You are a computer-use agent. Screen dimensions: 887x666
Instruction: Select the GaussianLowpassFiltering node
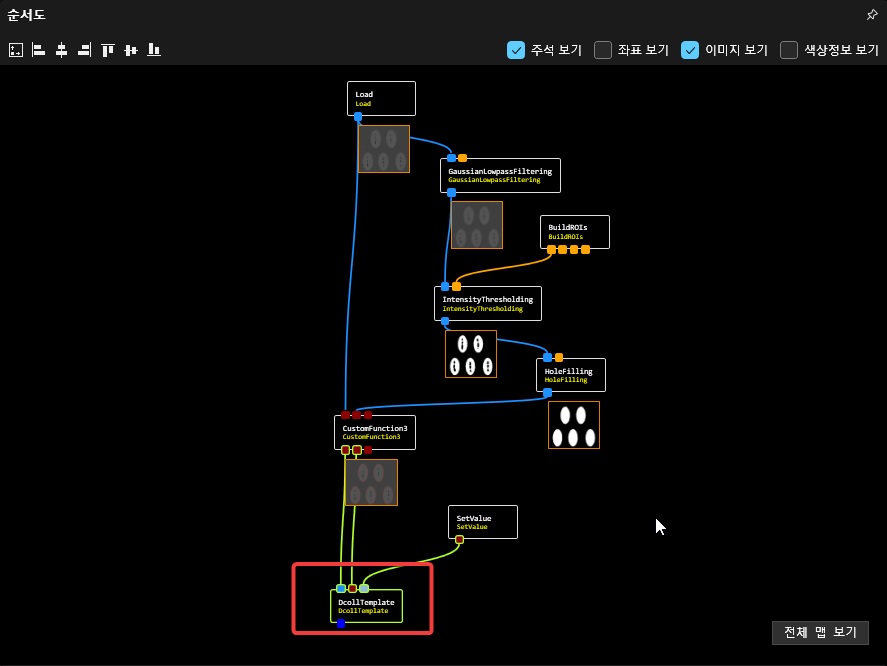(x=499, y=175)
